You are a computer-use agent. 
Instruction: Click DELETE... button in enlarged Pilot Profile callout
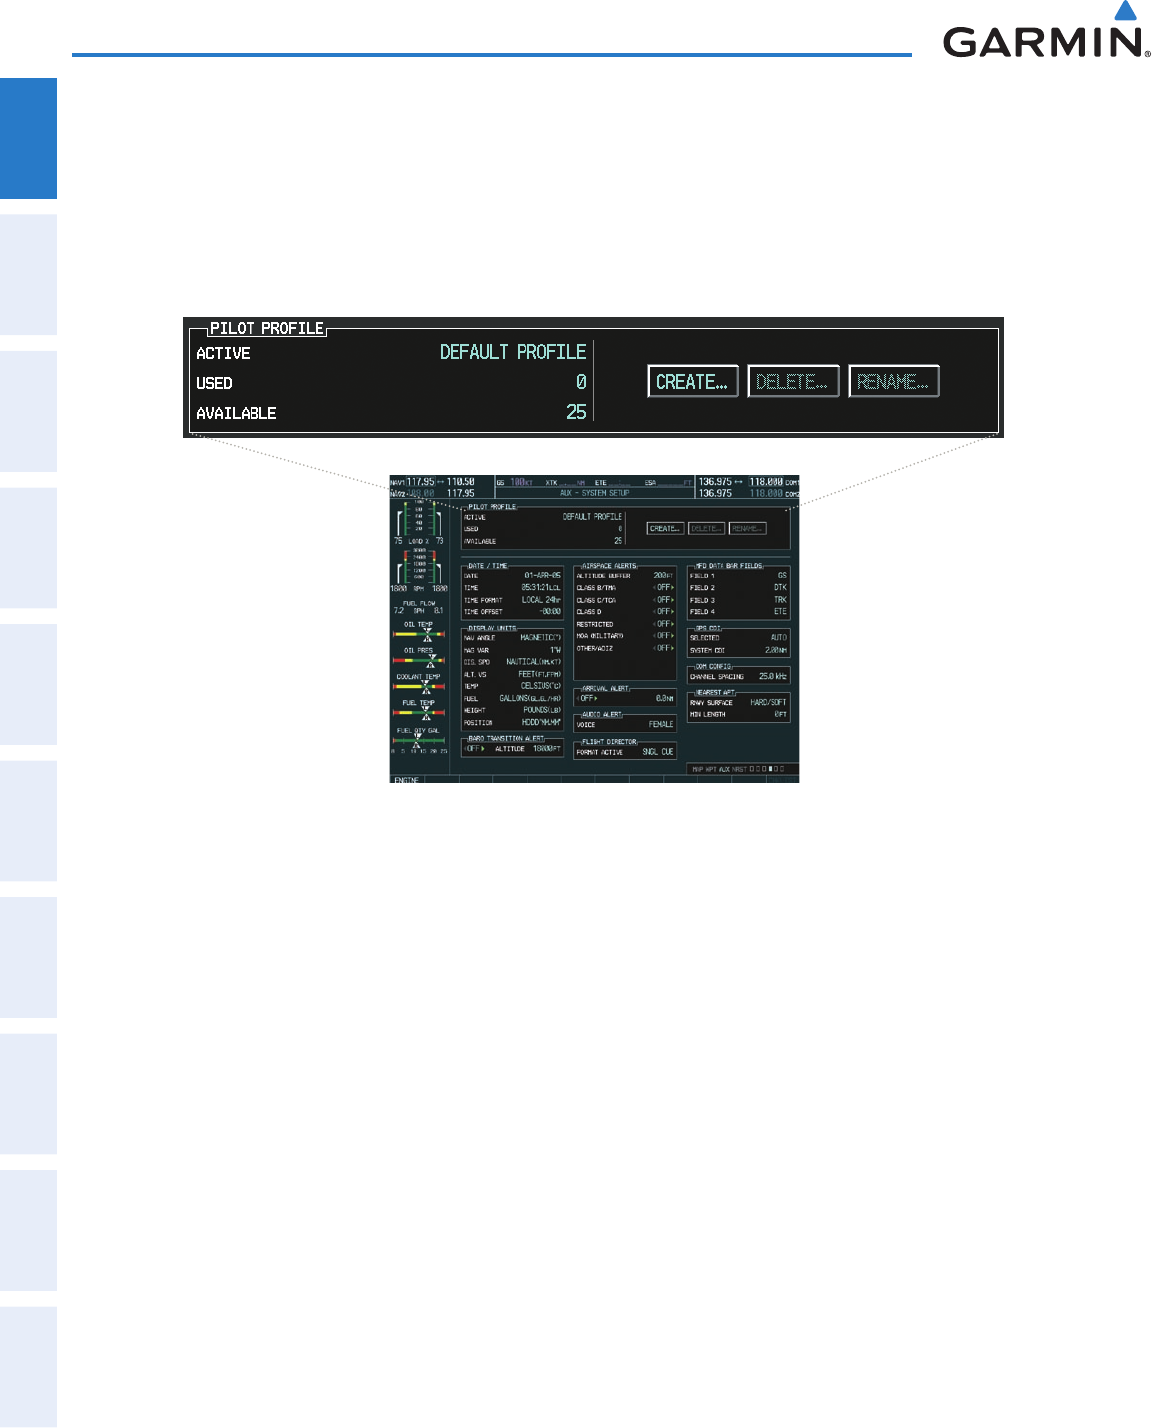pyautogui.click(x=793, y=382)
